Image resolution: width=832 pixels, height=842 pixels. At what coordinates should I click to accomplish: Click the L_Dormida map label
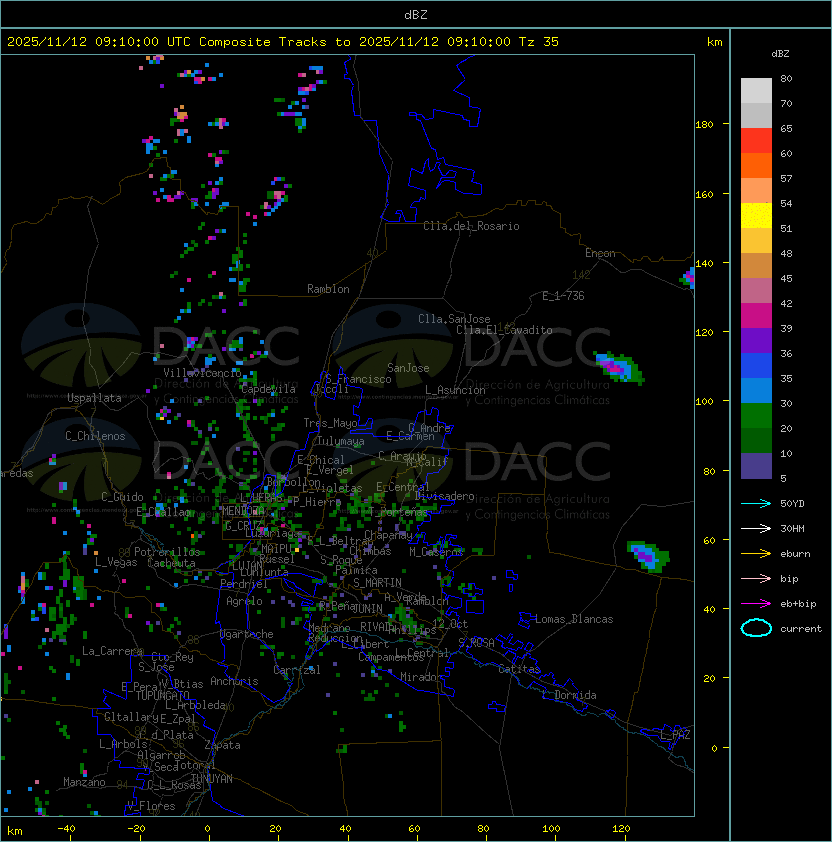click(569, 695)
